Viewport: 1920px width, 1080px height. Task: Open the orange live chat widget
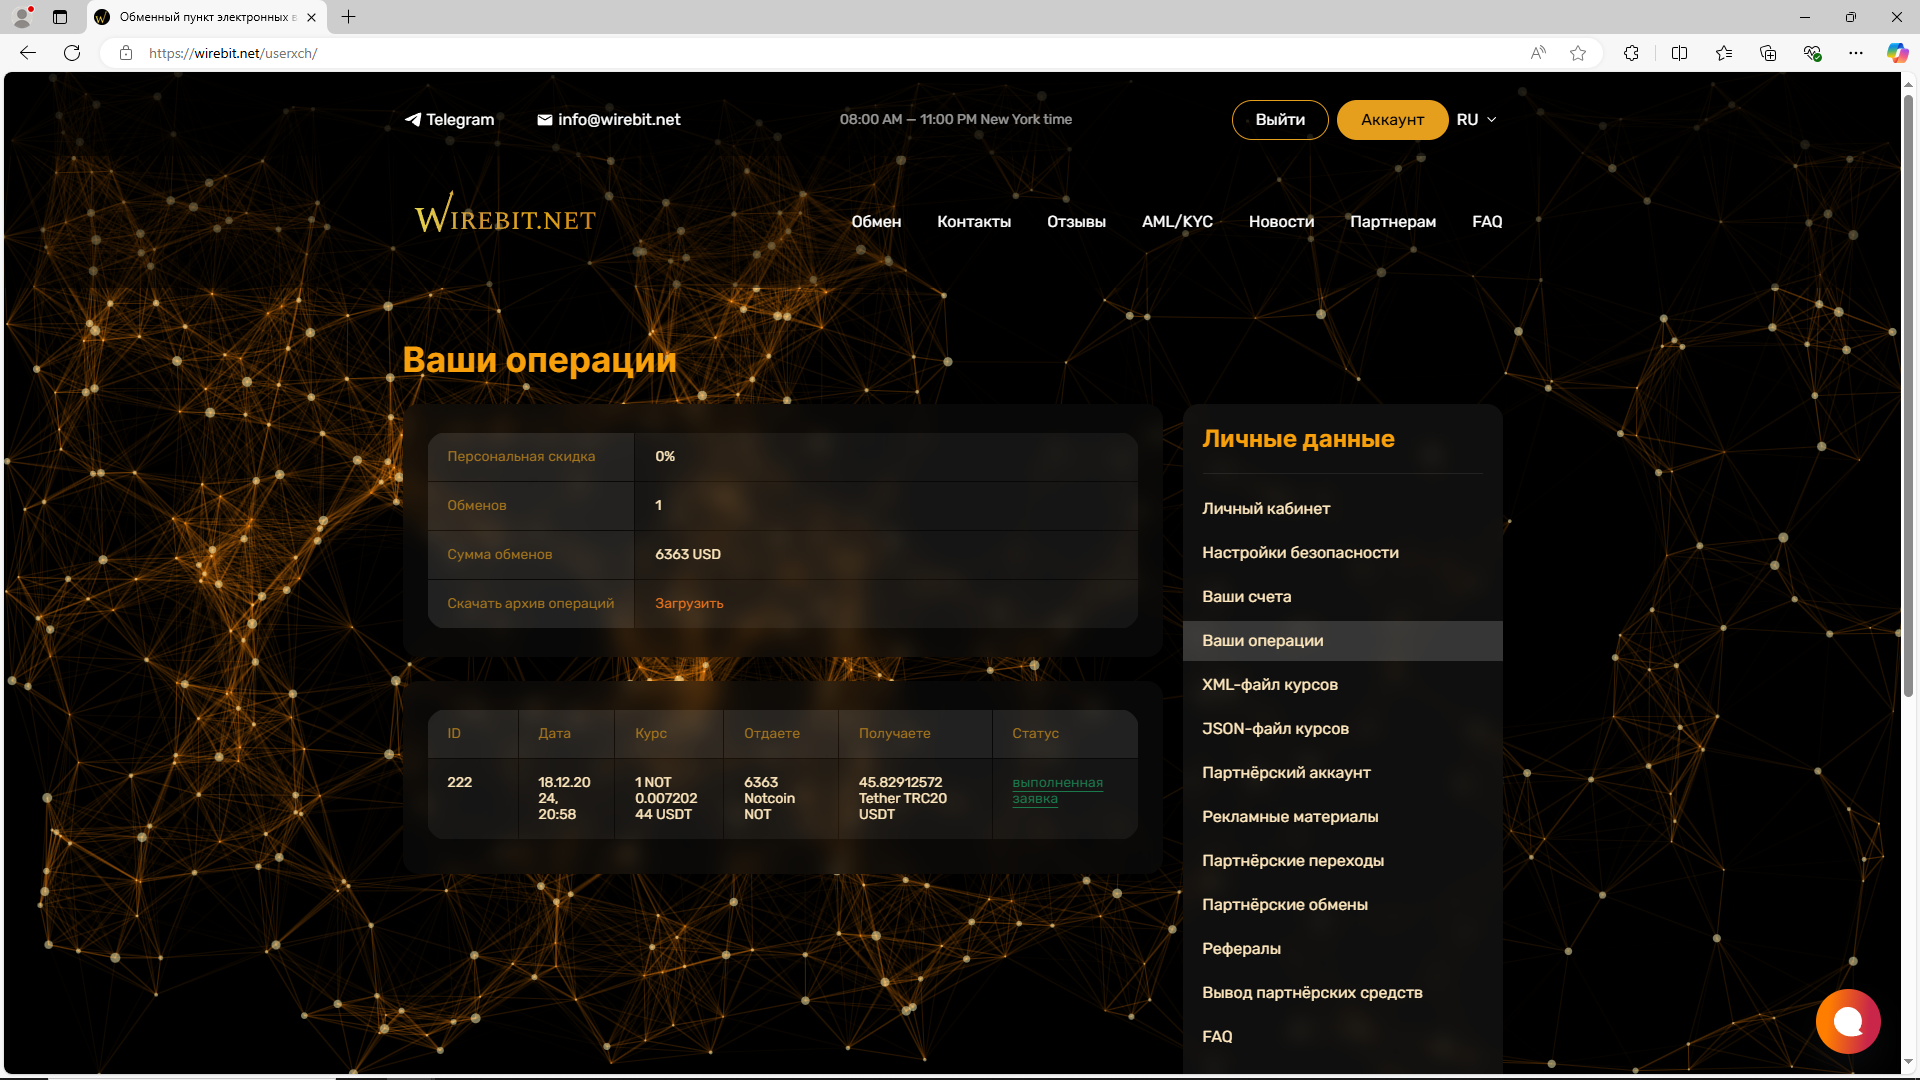[1848, 1021]
